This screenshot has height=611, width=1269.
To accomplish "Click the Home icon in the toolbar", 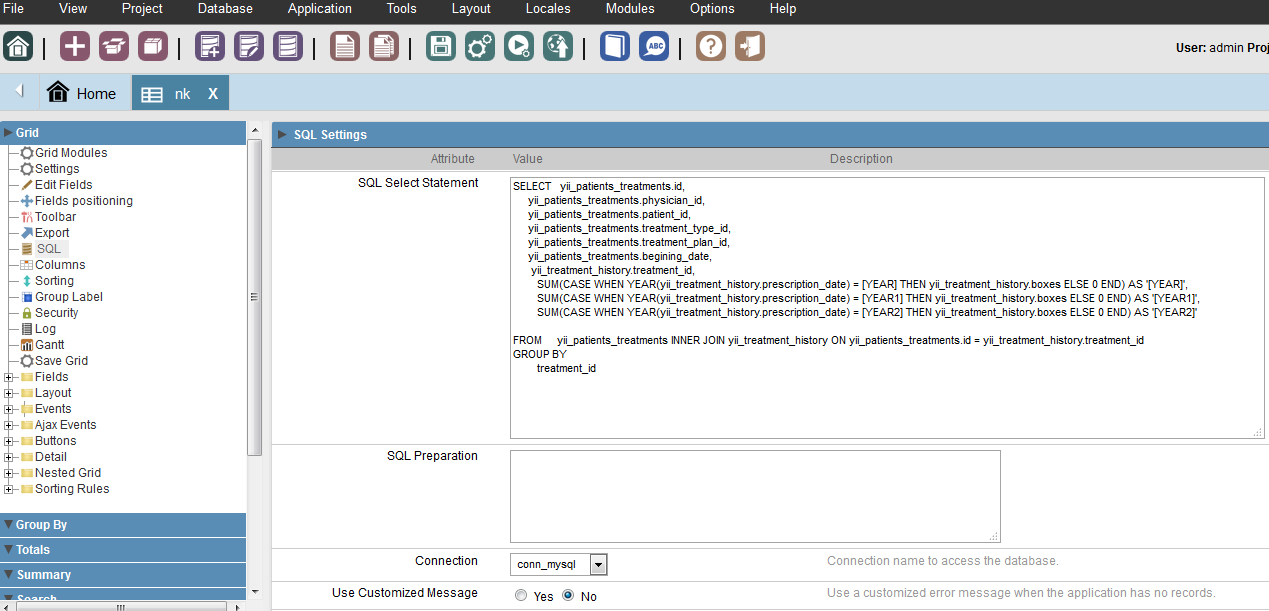I will point(18,46).
